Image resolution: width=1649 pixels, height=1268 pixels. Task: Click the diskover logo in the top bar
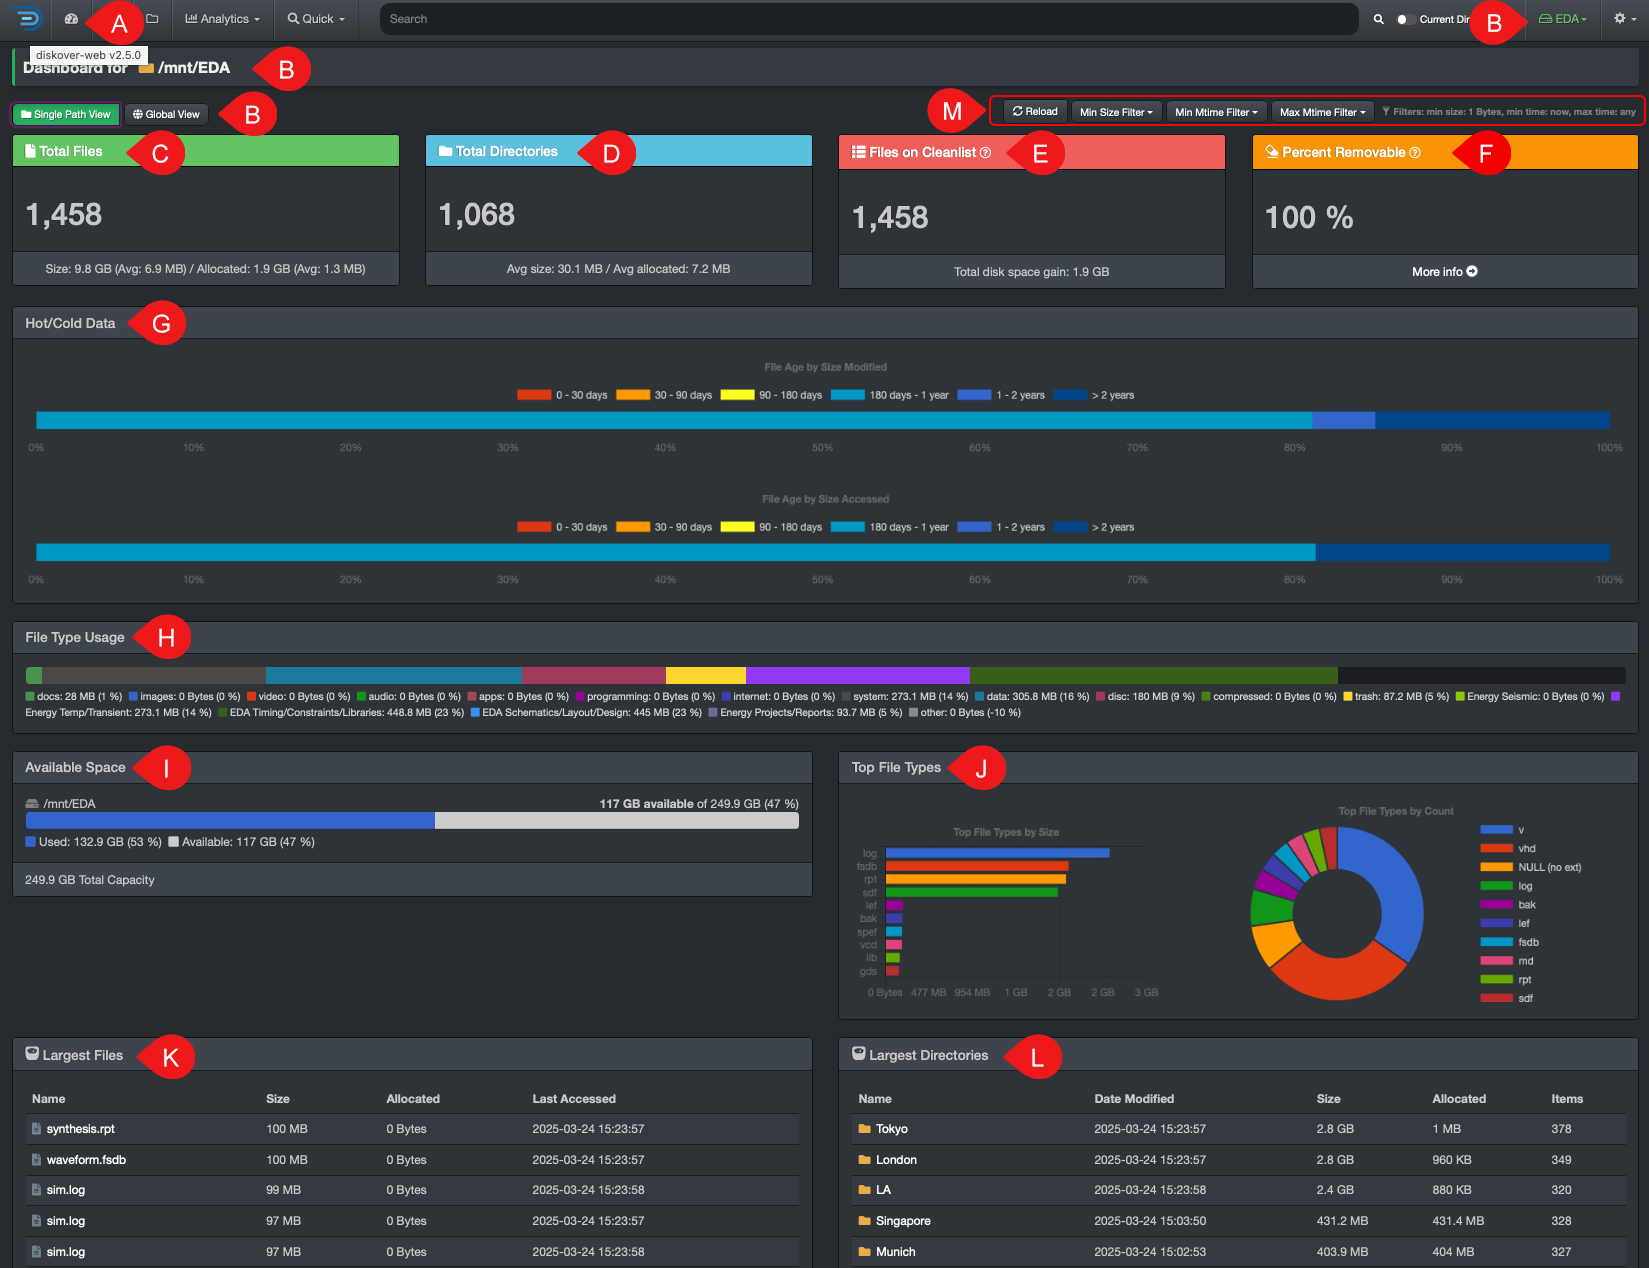tap(29, 19)
